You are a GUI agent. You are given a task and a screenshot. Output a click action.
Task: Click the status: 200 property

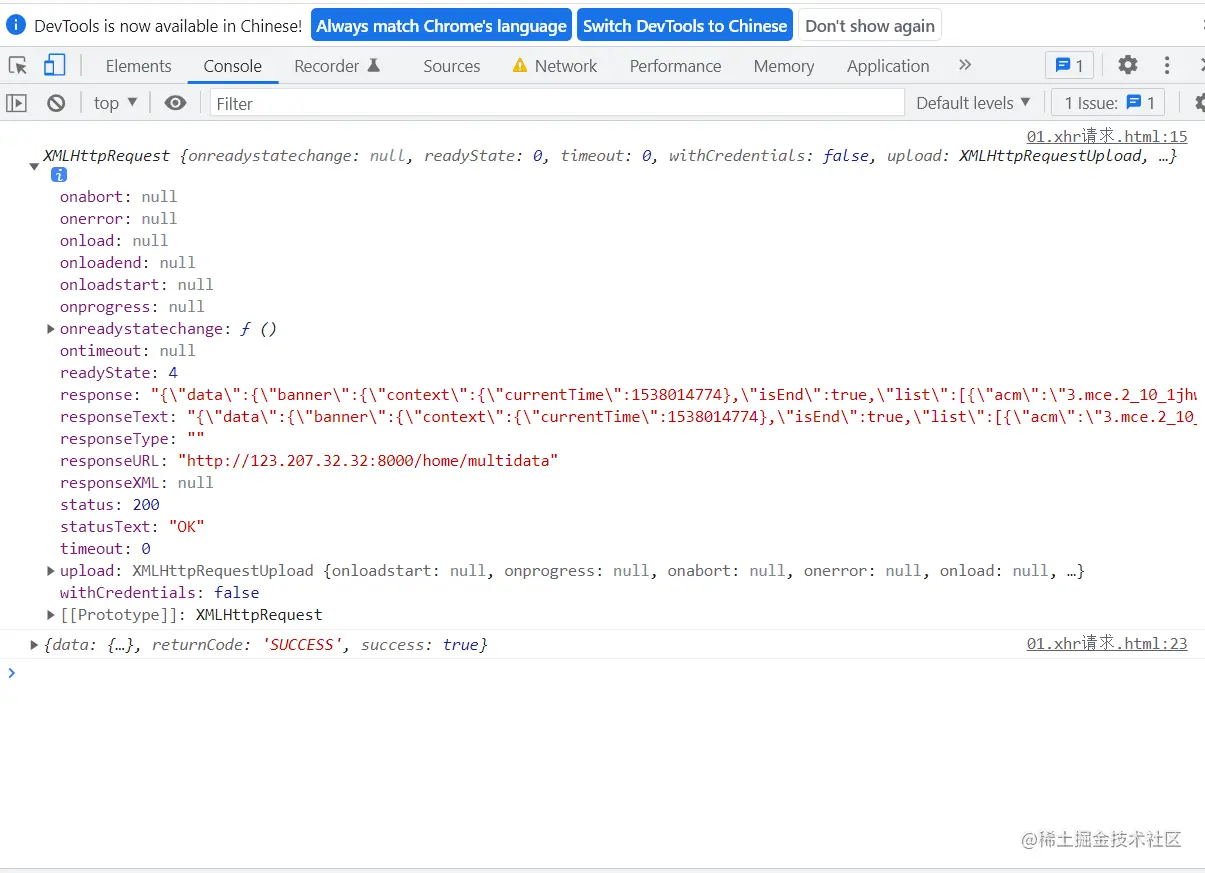(110, 505)
